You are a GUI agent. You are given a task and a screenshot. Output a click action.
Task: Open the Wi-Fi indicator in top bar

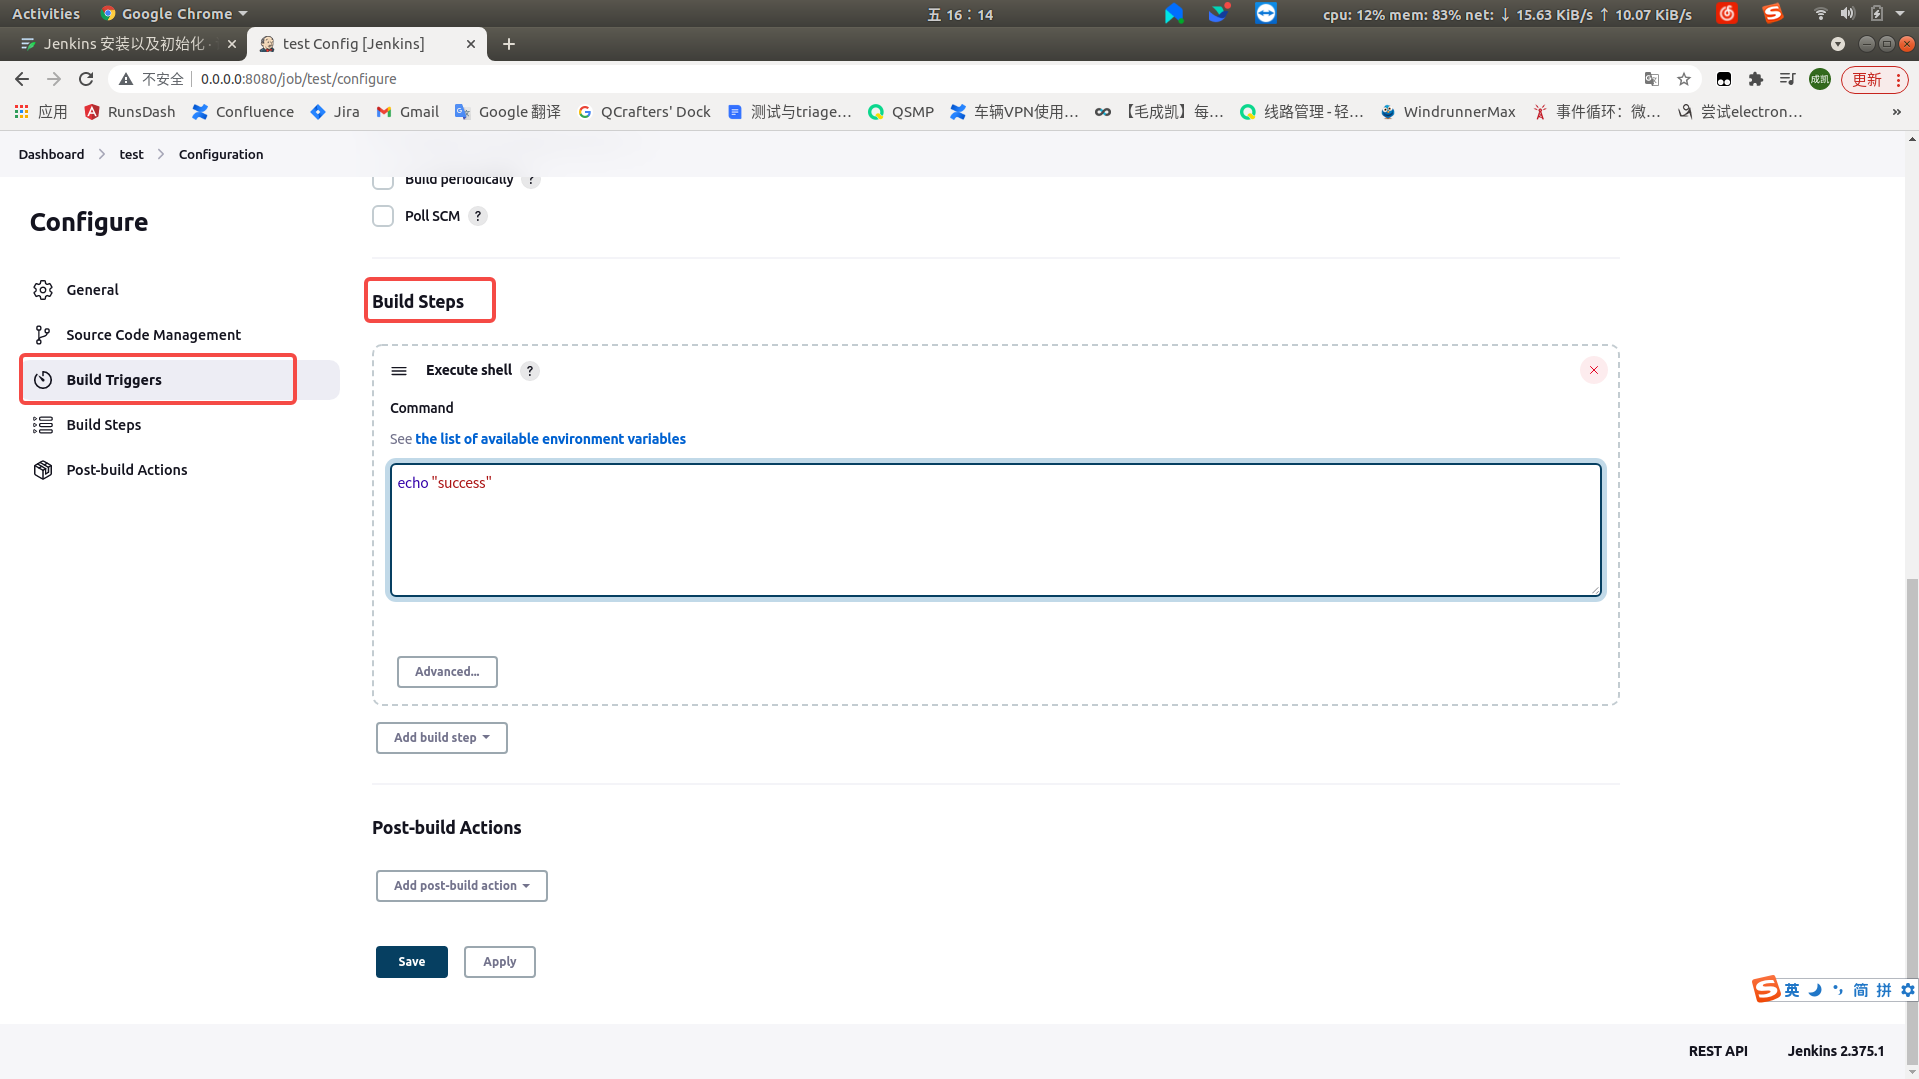click(1820, 14)
